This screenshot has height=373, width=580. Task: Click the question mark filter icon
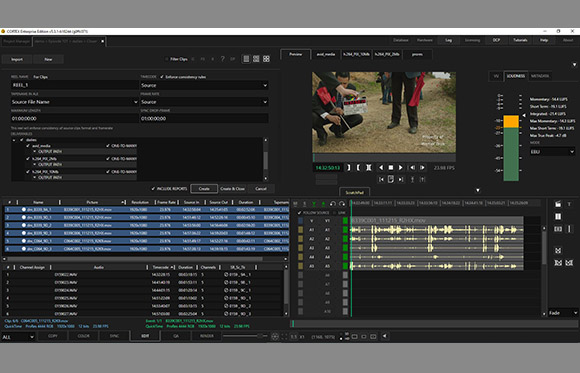click(222, 59)
